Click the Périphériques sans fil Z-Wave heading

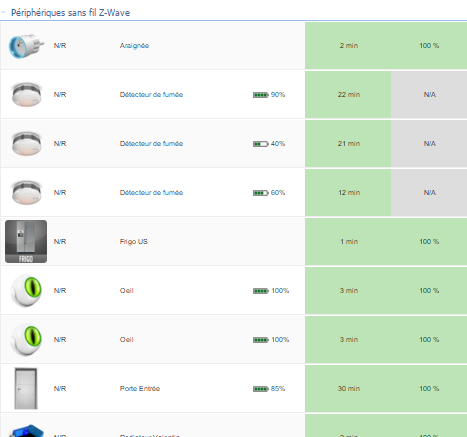pos(70,13)
